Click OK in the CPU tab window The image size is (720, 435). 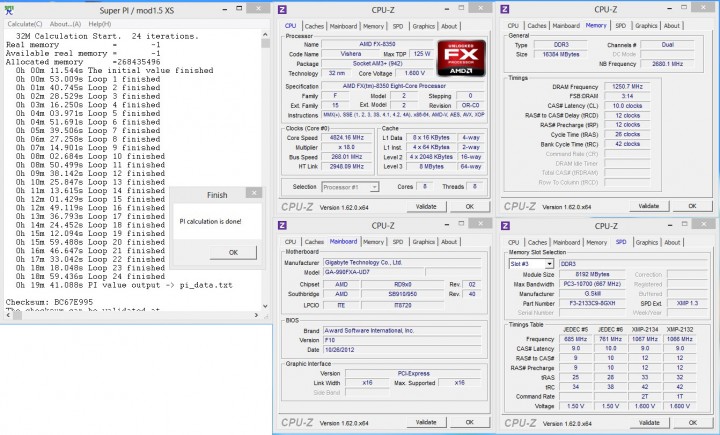coord(470,207)
